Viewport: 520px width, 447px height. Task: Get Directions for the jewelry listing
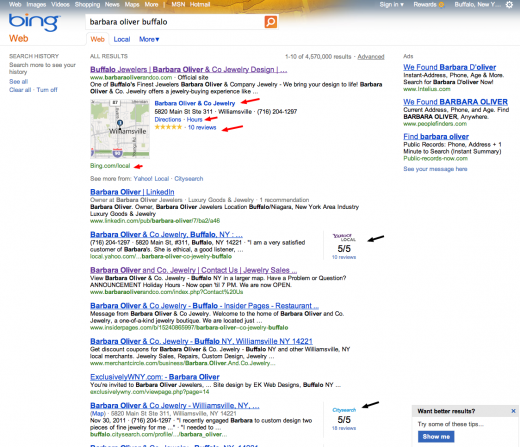(168, 119)
